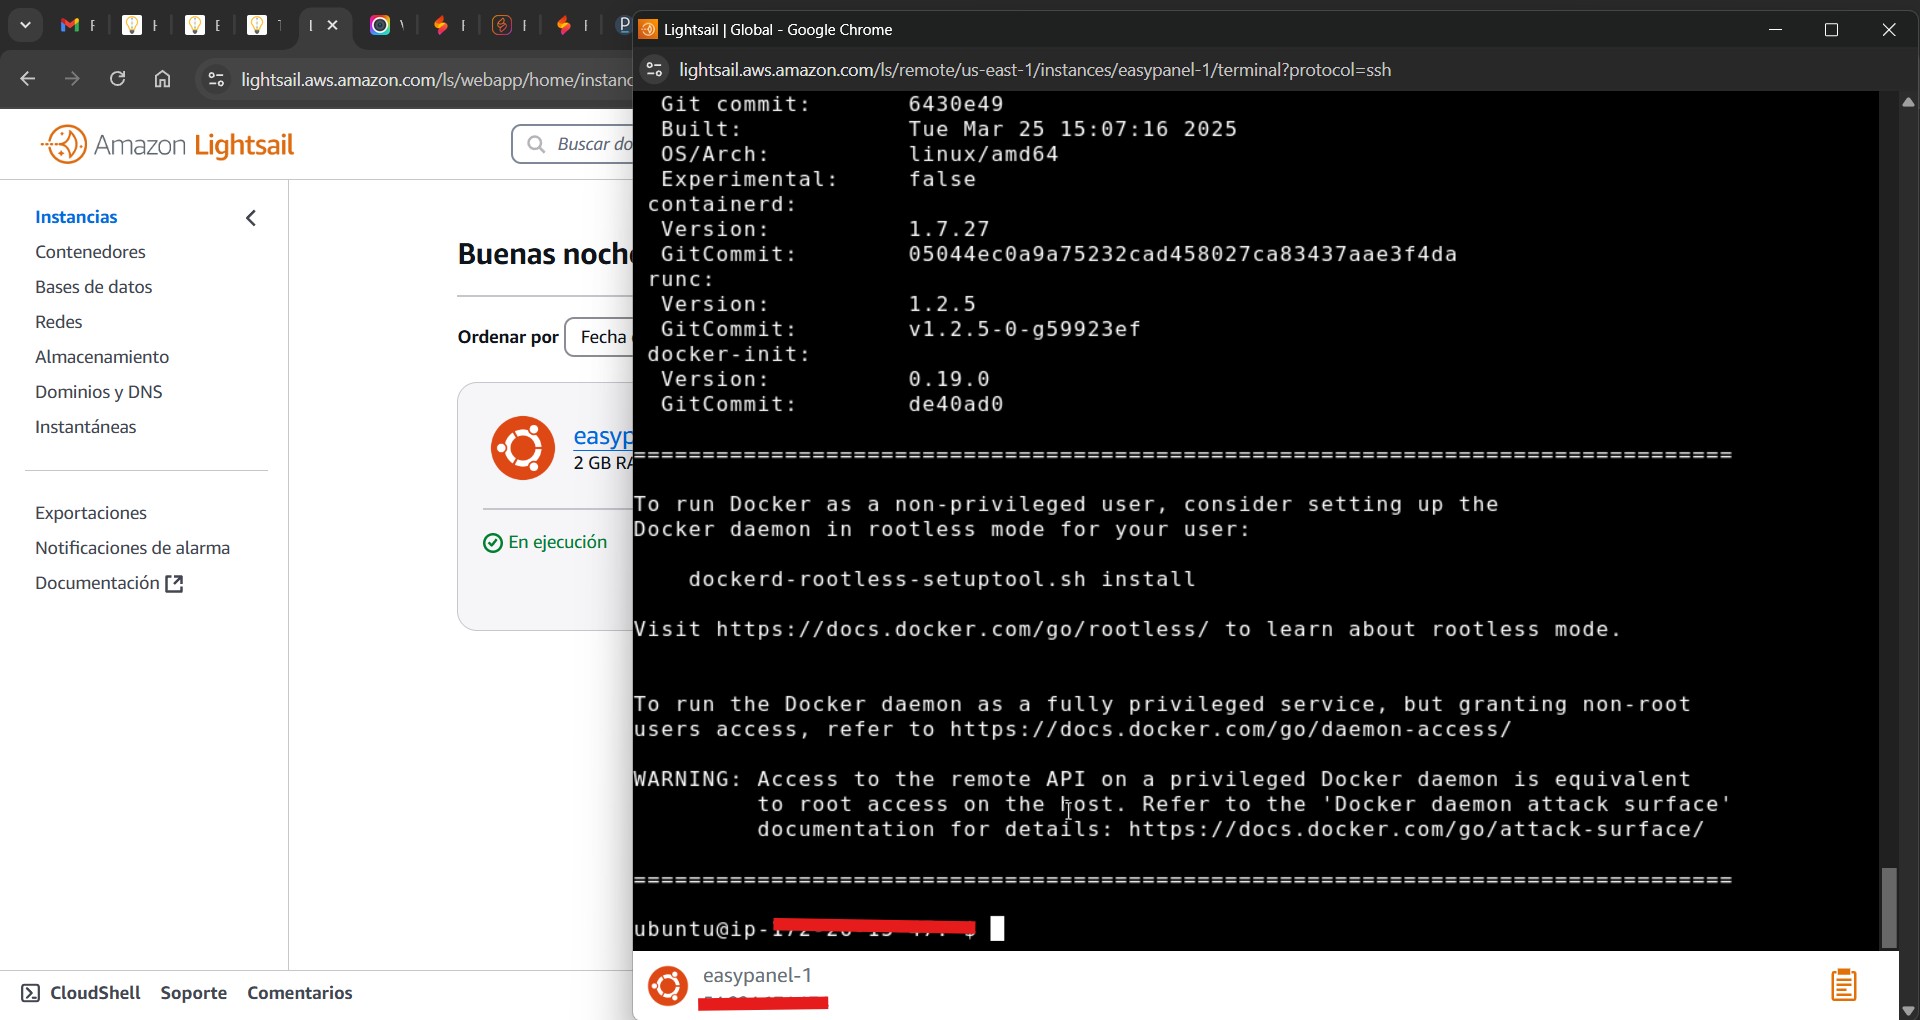Open Instantáneas in the sidebar

tap(85, 427)
